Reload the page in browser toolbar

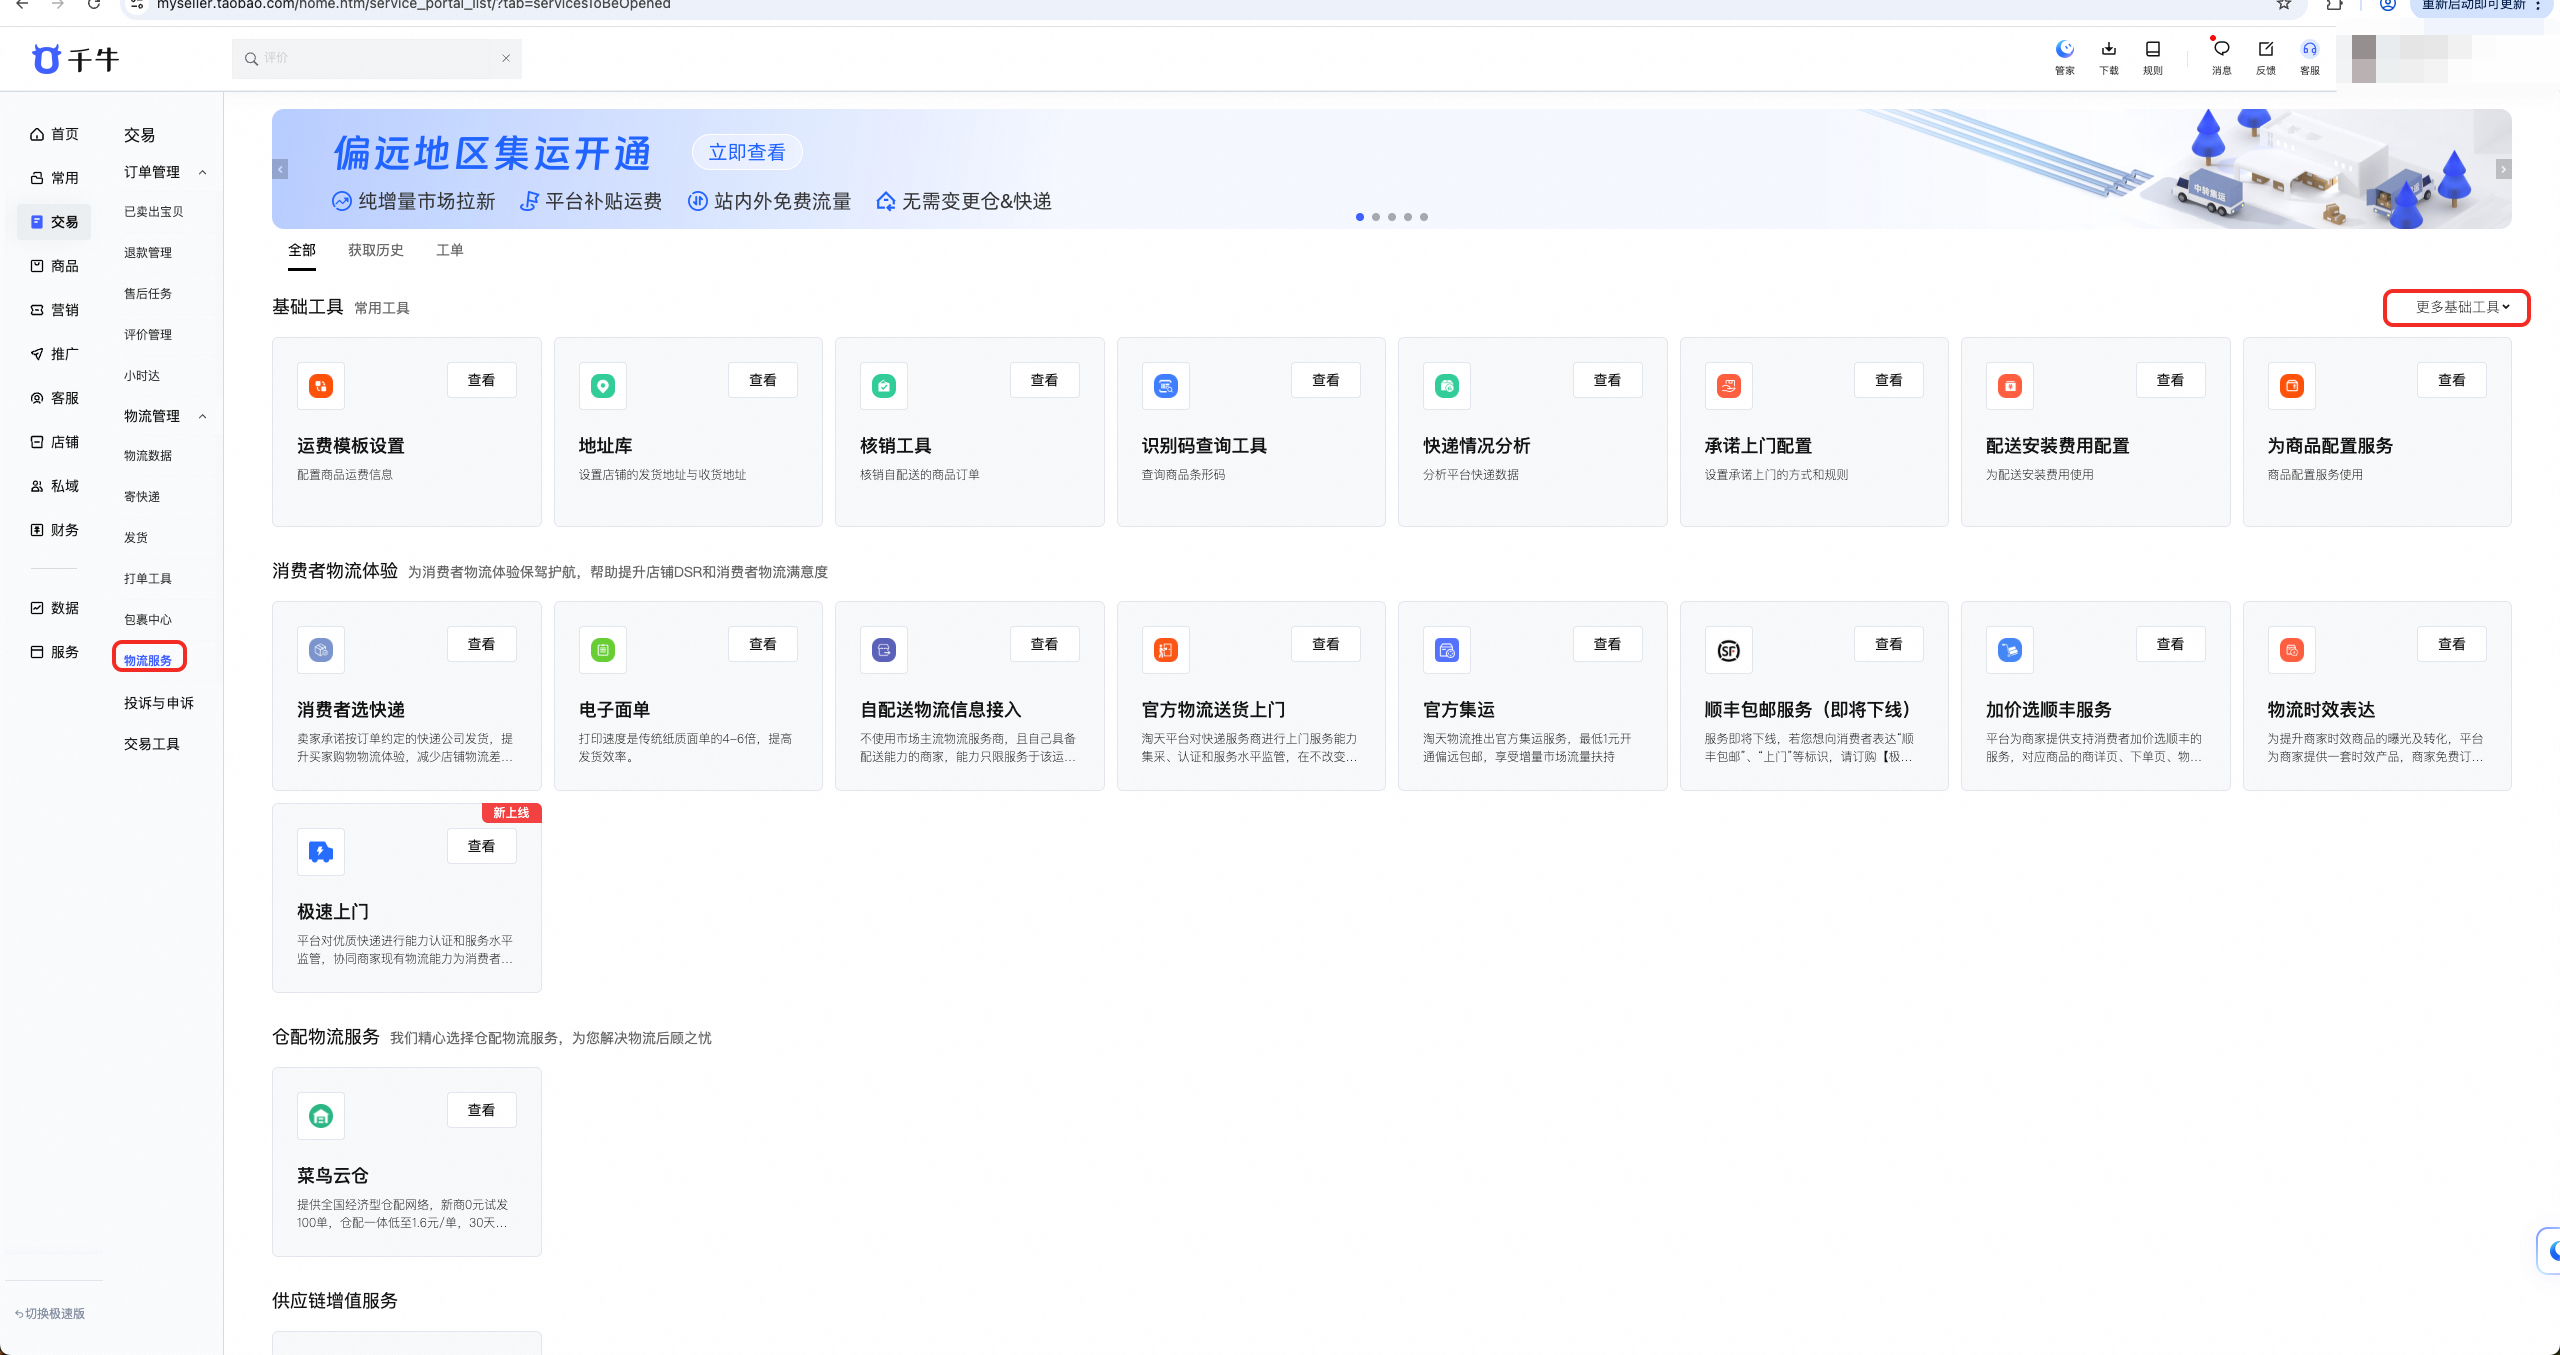[93, 4]
